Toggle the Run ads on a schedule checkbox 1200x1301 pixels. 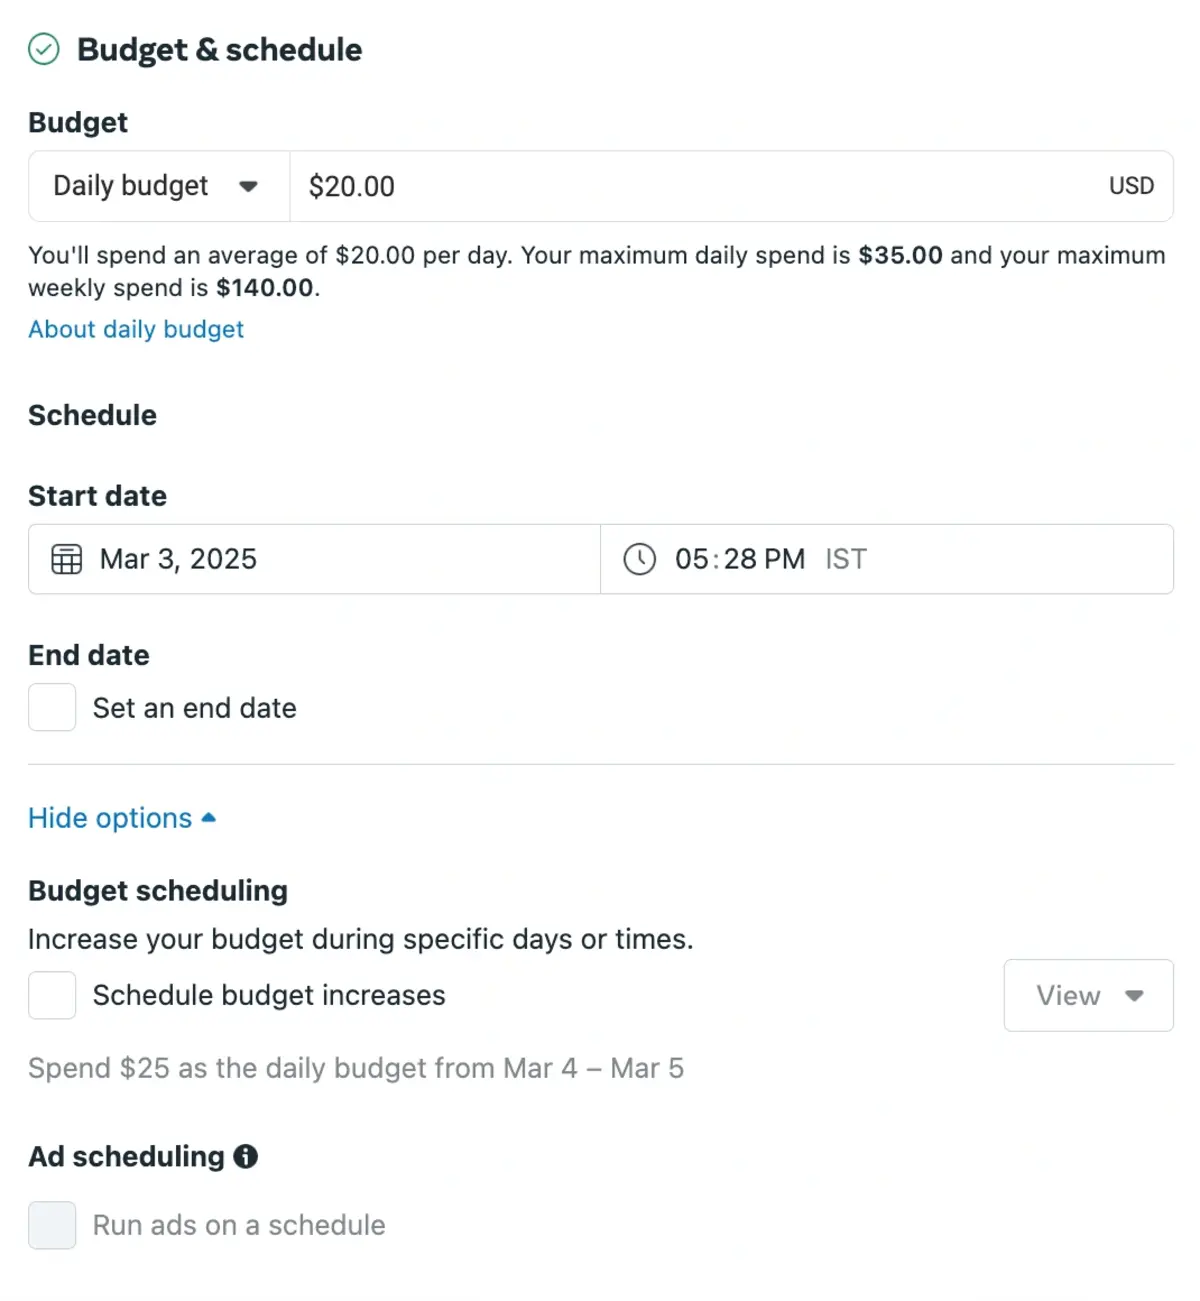pyautogui.click(x=52, y=1226)
